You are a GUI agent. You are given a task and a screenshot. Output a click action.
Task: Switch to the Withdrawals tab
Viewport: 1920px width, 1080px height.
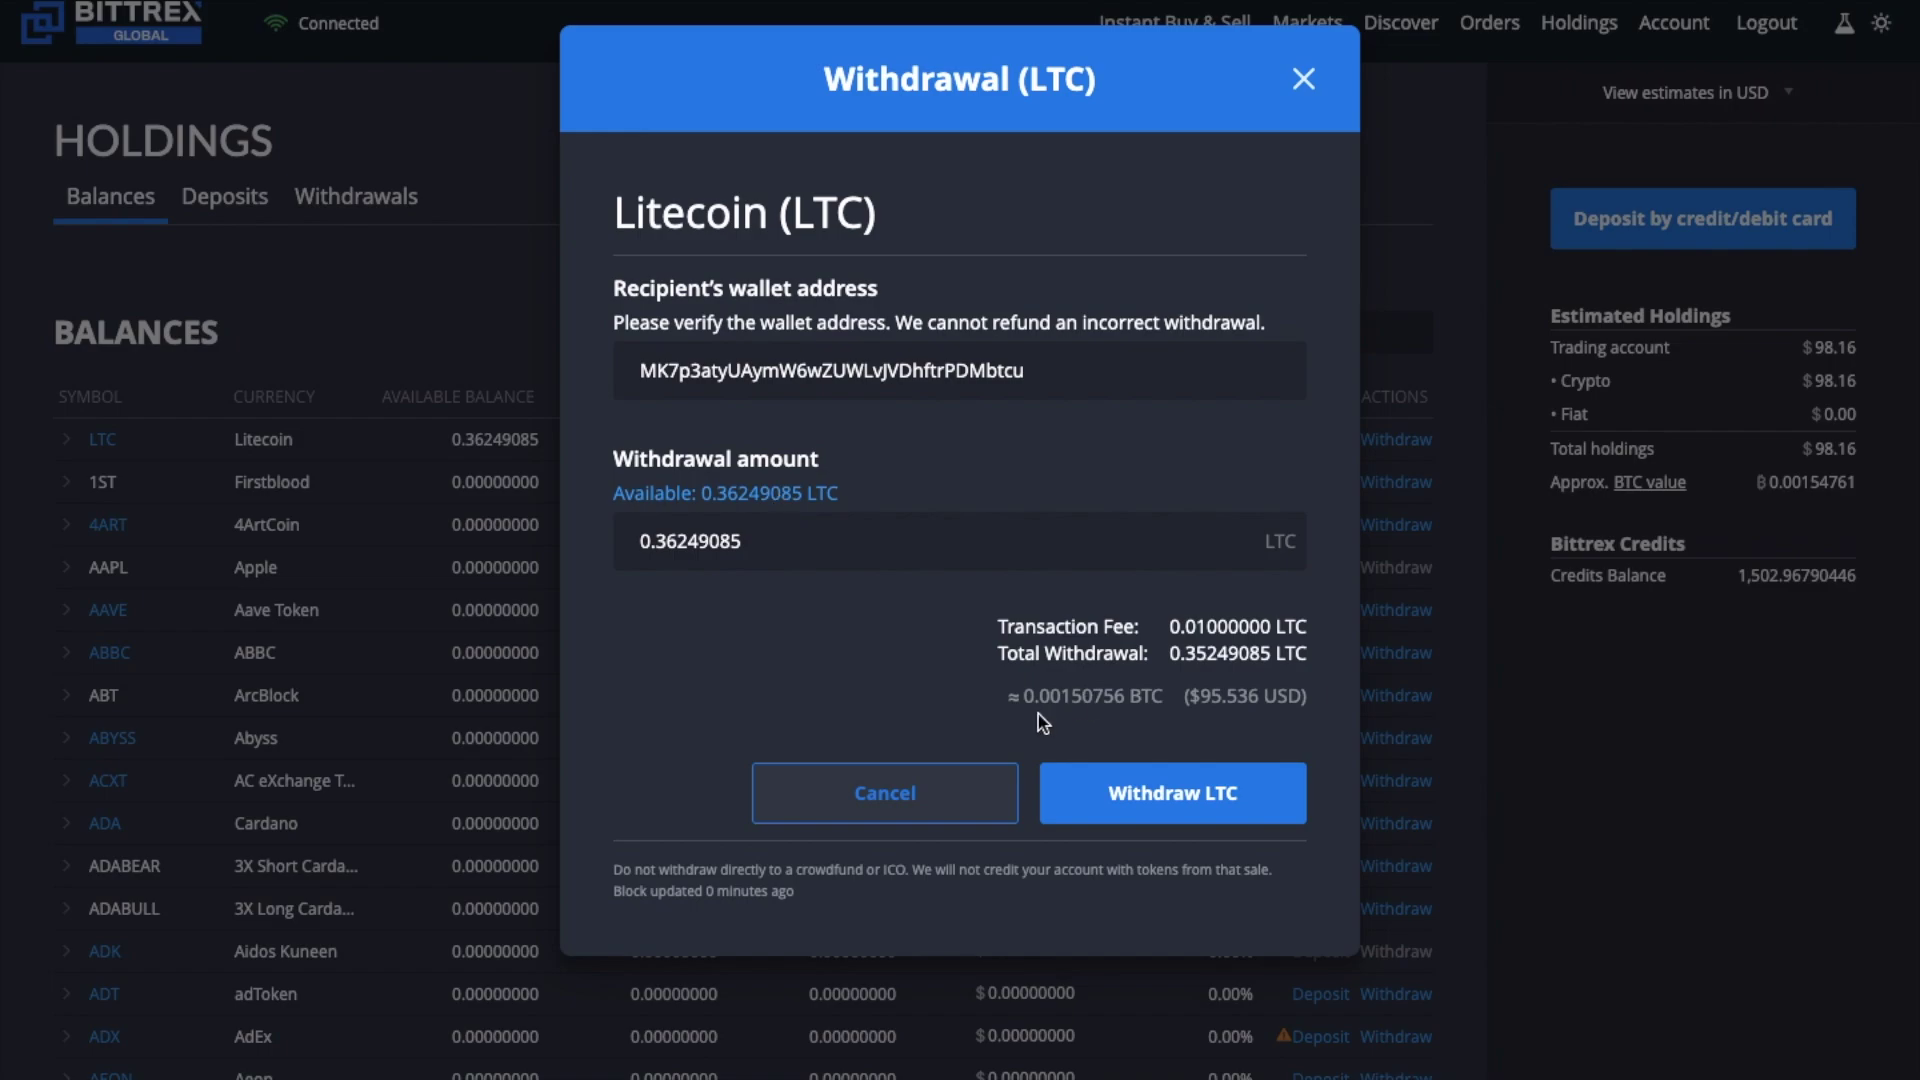(x=356, y=195)
